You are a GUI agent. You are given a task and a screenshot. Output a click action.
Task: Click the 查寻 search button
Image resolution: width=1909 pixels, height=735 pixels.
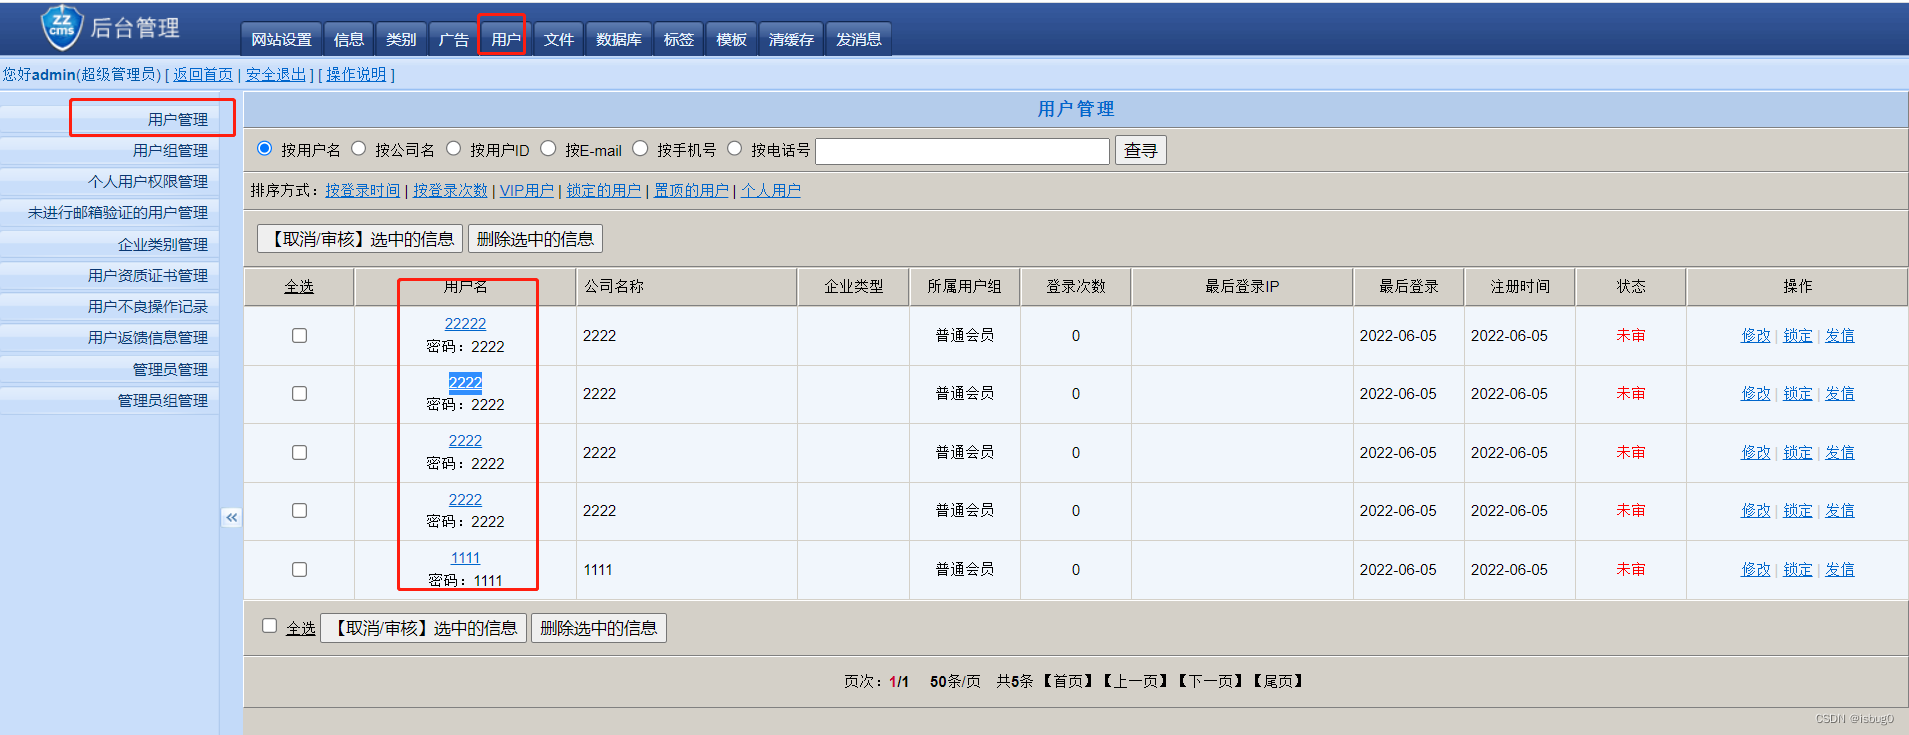pyautogui.click(x=1141, y=150)
